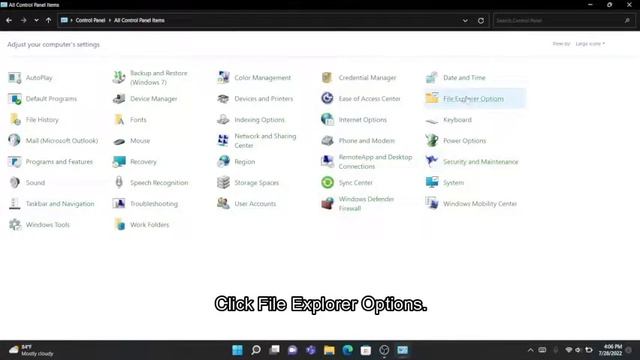Click the All Control Panel Items breadcrumb
The image size is (640, 360).
pos(139,20)
